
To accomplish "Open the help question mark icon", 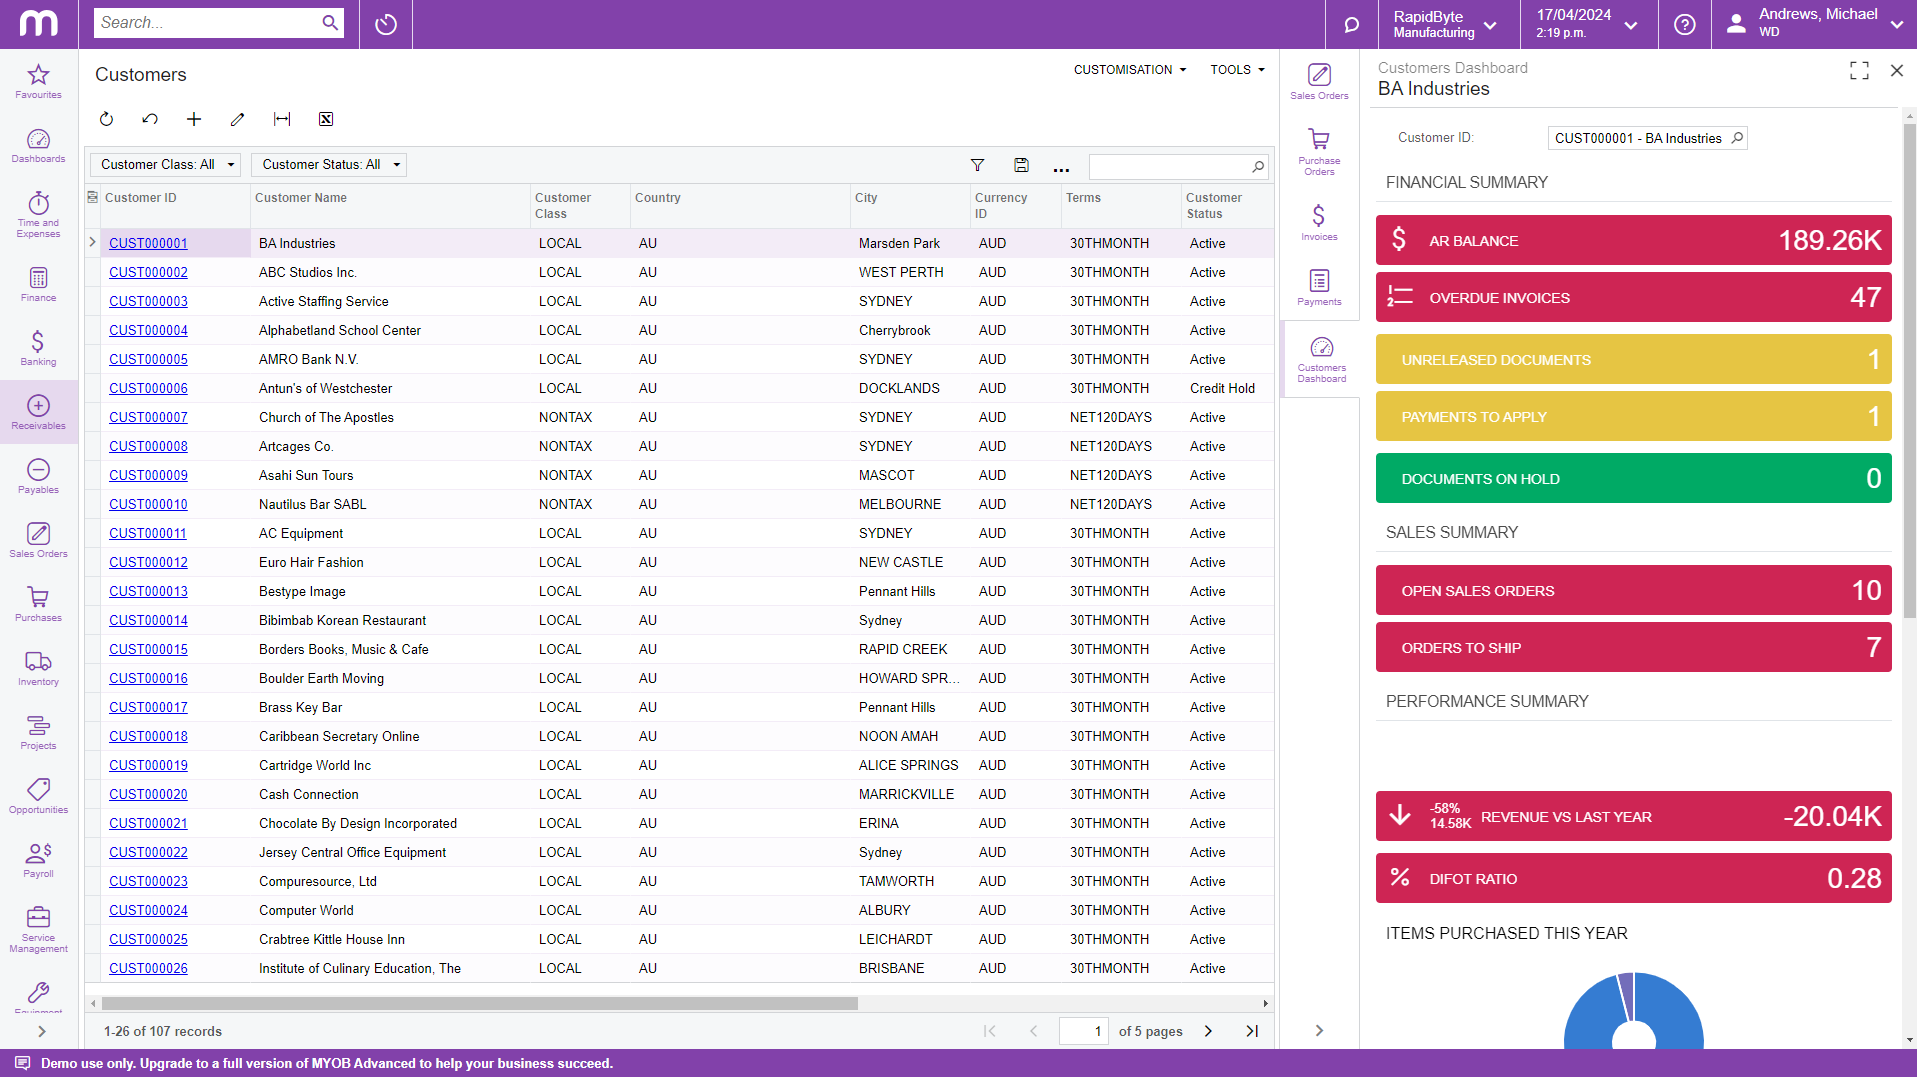I will click(x=1684, y=24).
